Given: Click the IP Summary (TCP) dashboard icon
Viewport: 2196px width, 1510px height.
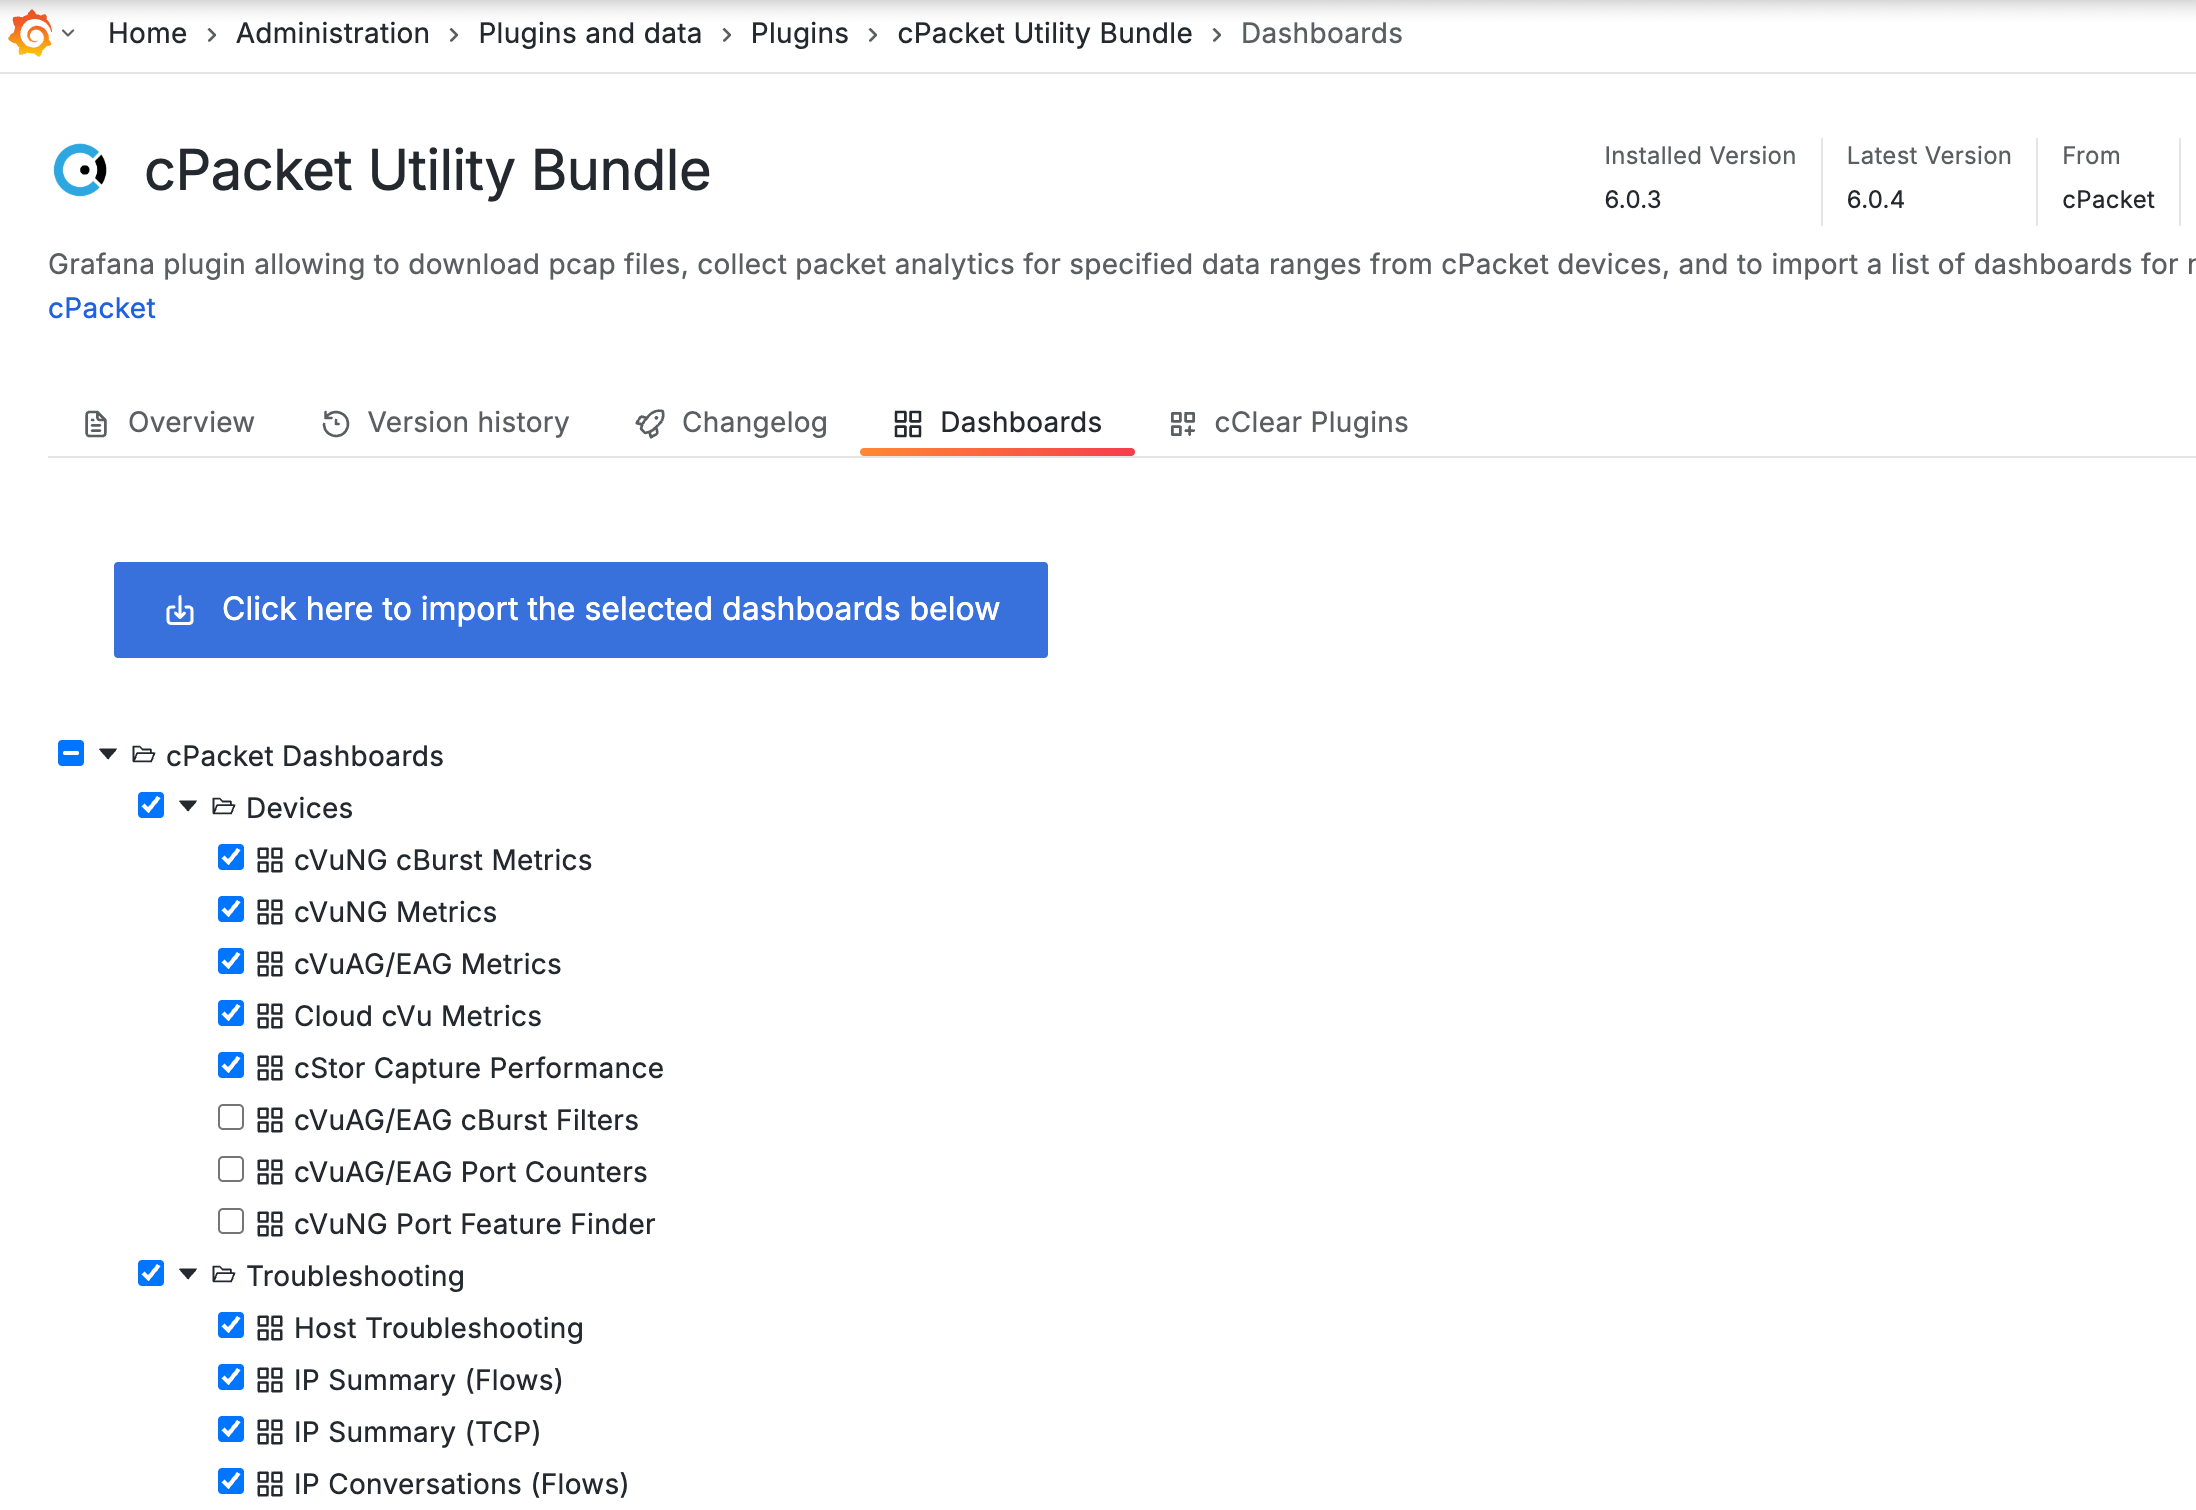Looking at the screenshot, I should point(270,1432).
